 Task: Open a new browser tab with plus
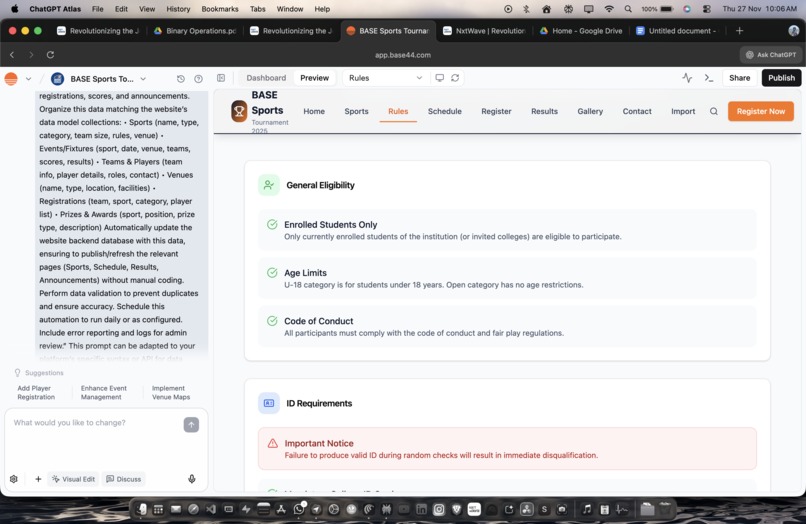[x=739, y=31]
